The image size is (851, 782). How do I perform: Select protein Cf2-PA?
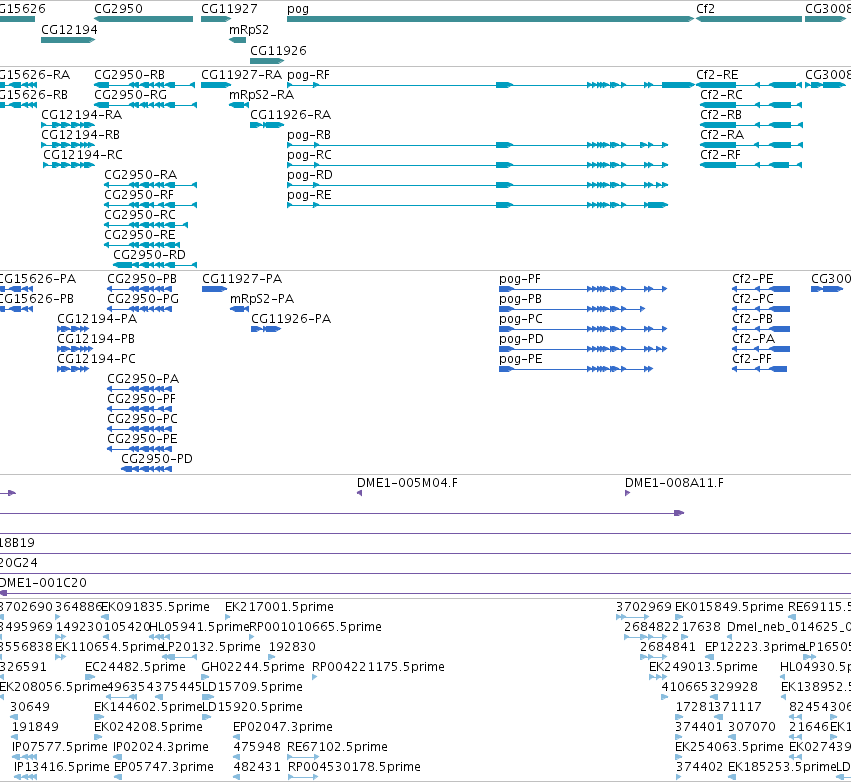coord(761,349)
